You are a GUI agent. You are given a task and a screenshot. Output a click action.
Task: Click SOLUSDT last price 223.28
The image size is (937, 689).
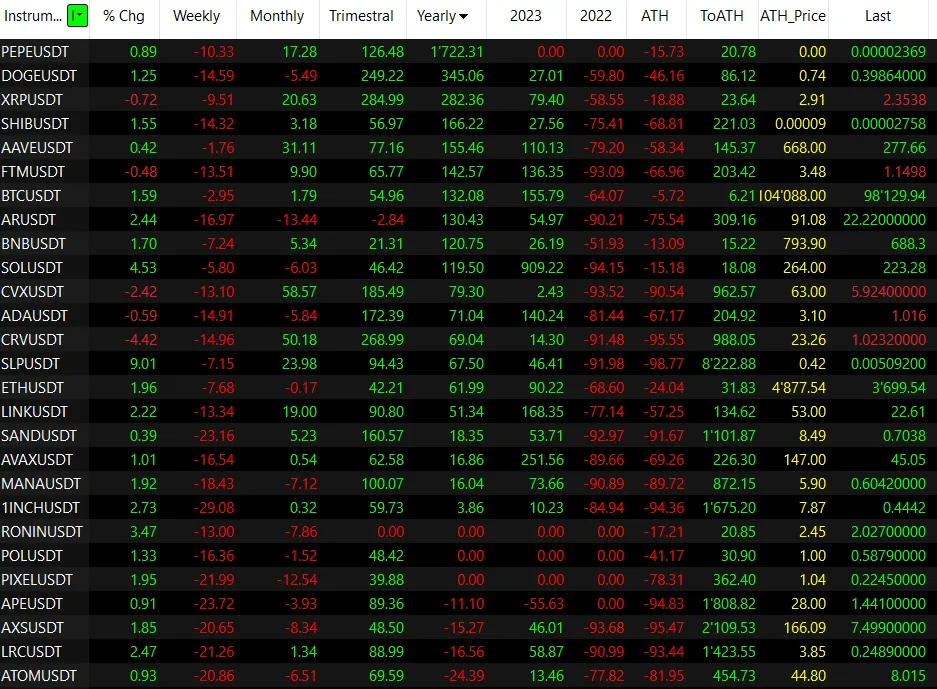coord(905,268)
